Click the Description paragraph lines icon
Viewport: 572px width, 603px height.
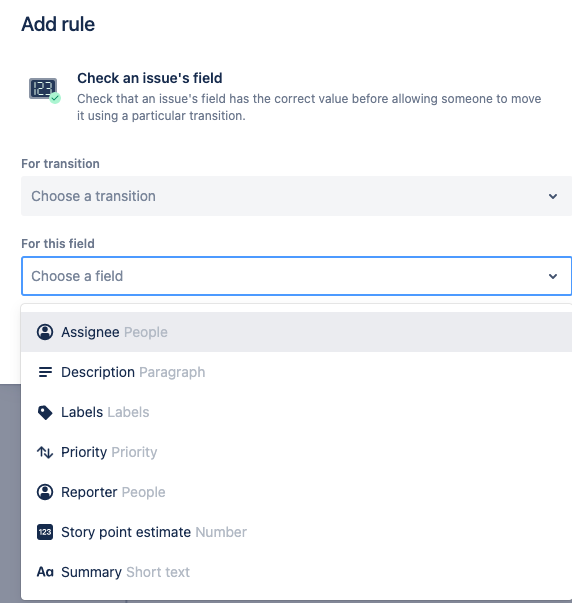[45, 372]
